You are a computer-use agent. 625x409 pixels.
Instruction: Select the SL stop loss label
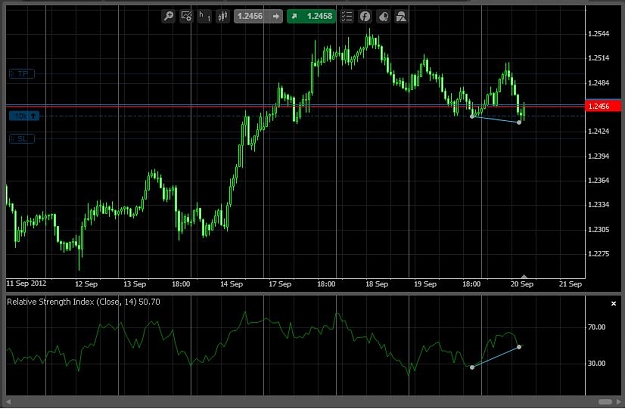[x=22, y=139]
